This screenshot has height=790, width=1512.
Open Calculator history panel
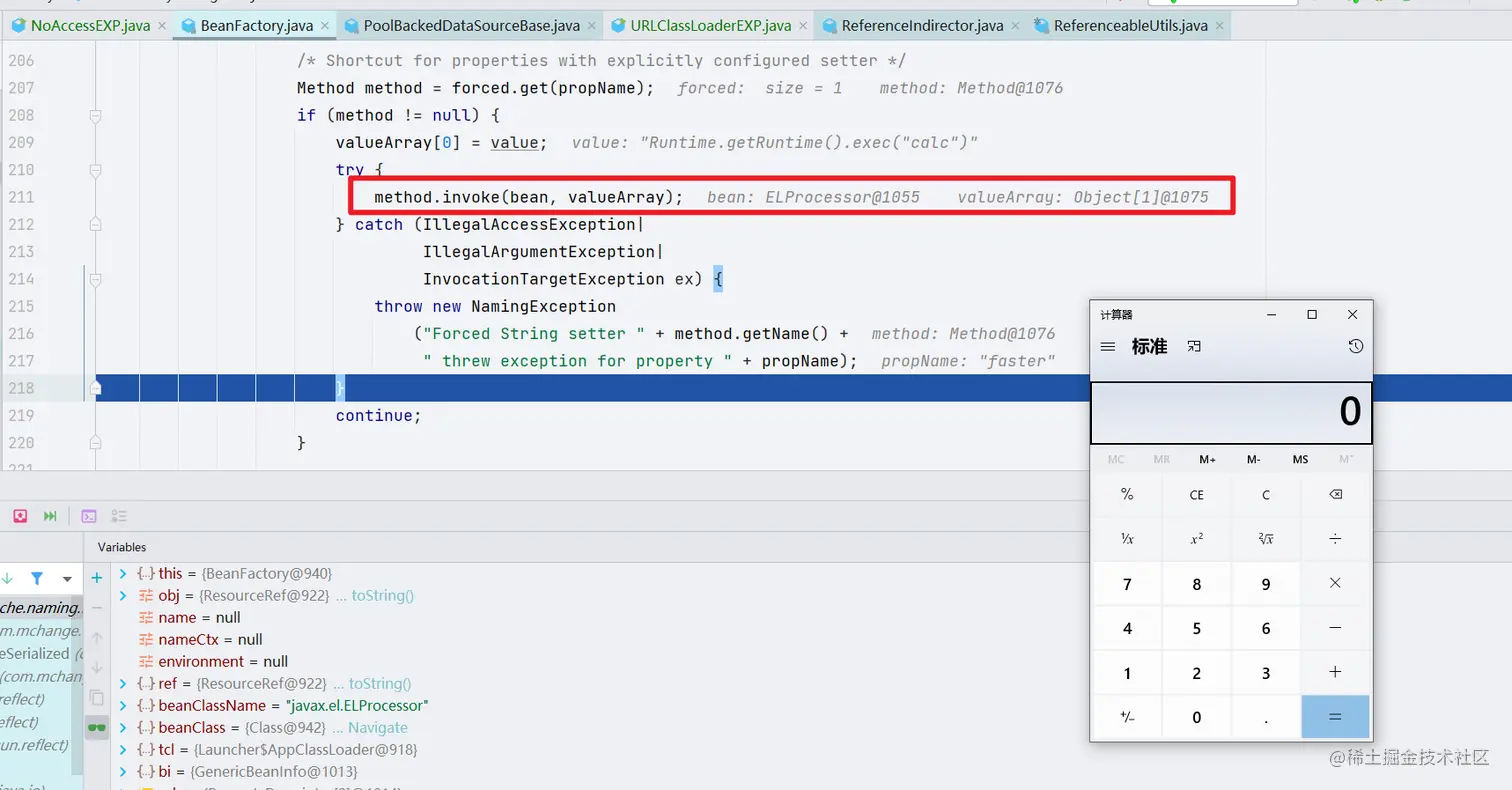1355,346
